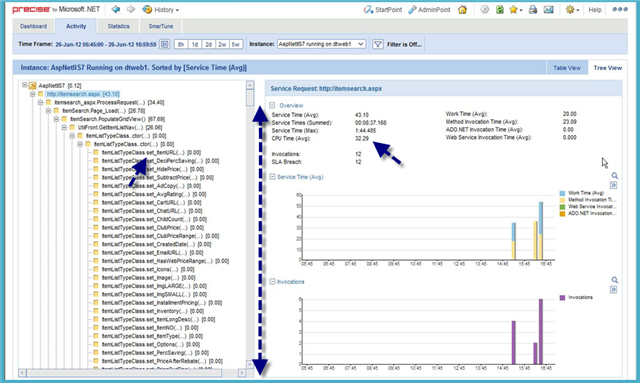Click the Filter is Off label
The height and width of the screenshot is (383, 640).
click(x=404, y=45)
